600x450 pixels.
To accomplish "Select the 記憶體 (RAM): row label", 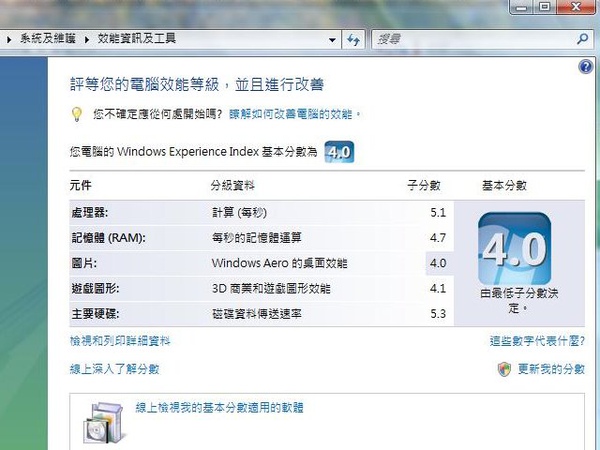I will coord(108,238).
